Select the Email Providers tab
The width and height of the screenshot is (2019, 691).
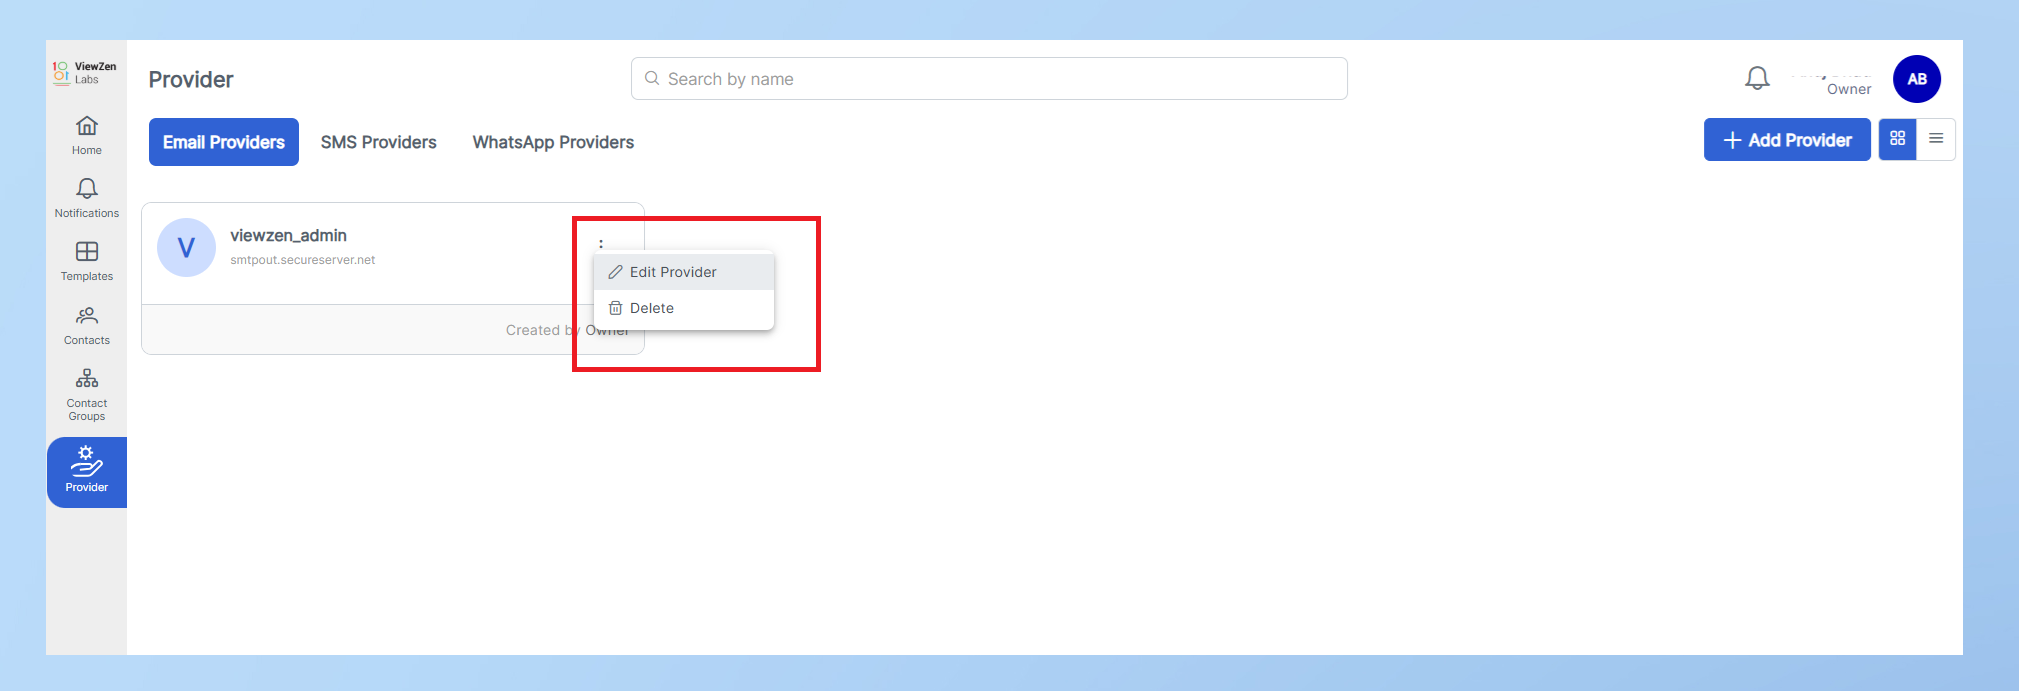pos(224,142)
